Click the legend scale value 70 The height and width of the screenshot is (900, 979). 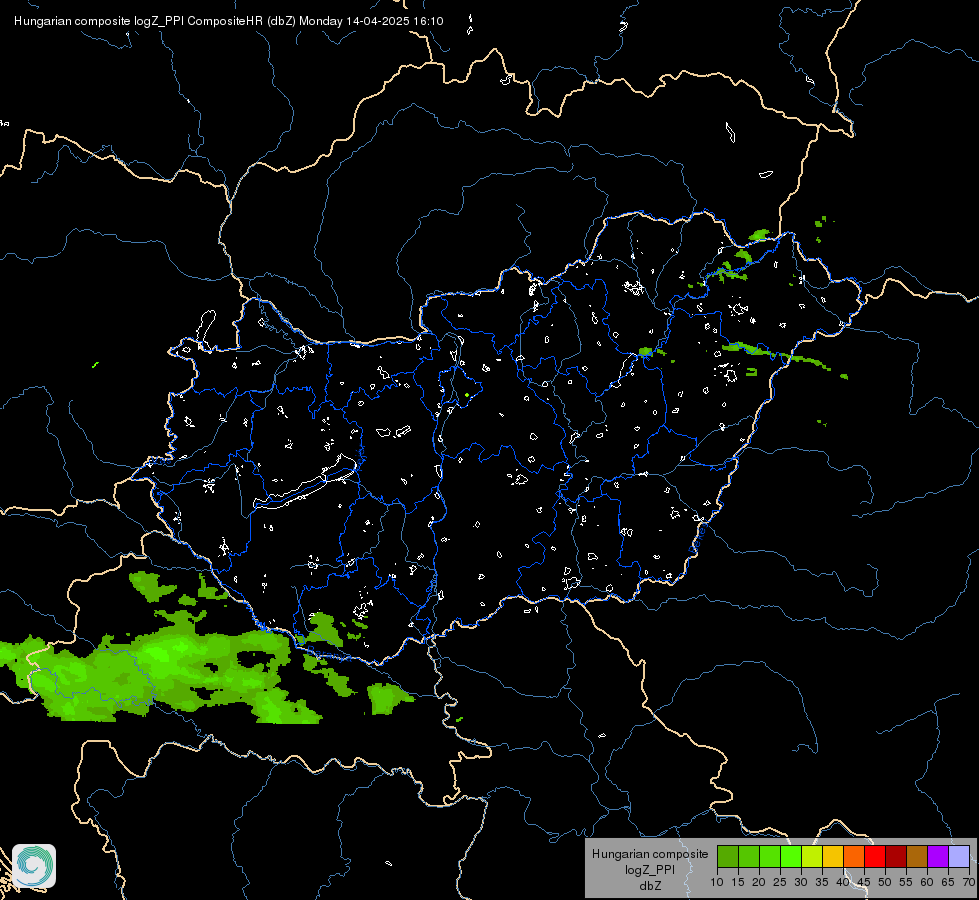point(969,882)
